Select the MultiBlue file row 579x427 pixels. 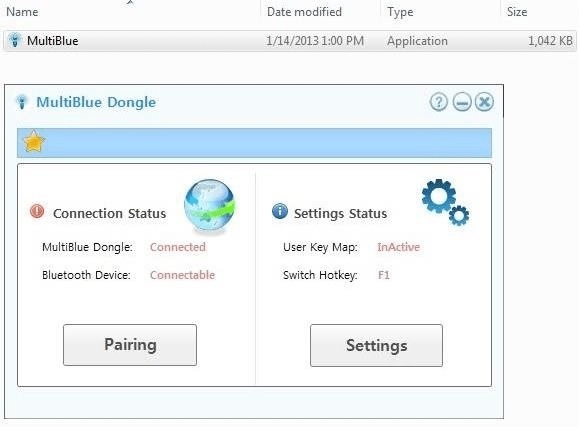(x=290, y=41)
